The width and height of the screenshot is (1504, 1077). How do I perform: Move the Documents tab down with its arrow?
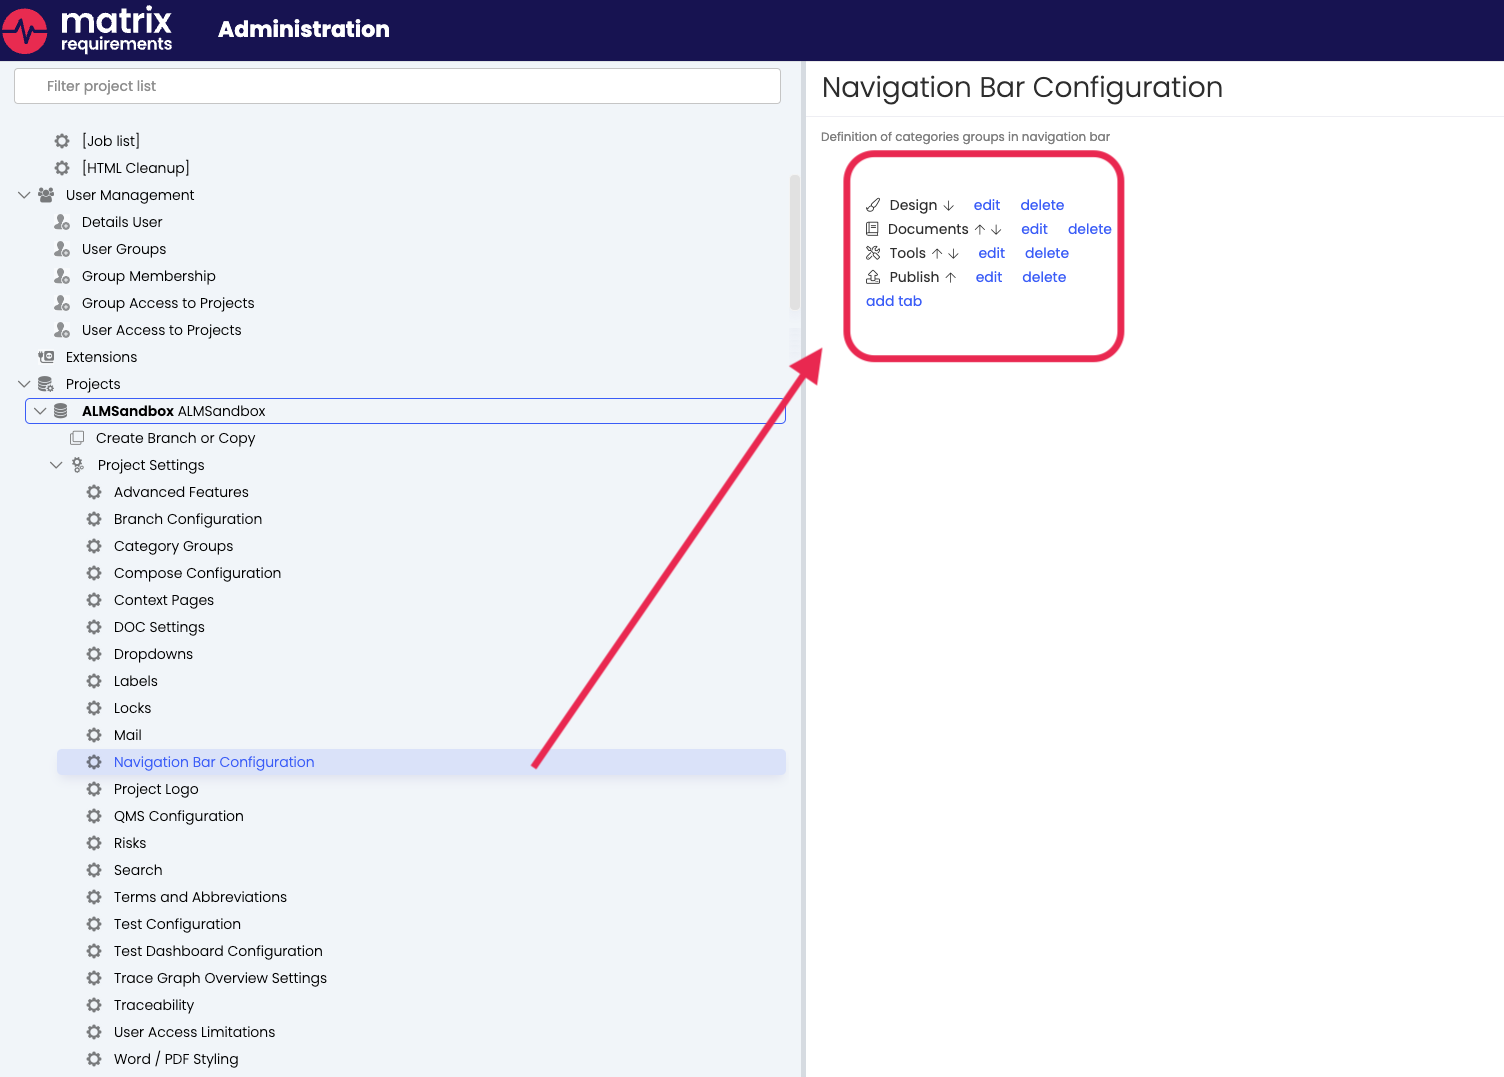tap(996, 229)
